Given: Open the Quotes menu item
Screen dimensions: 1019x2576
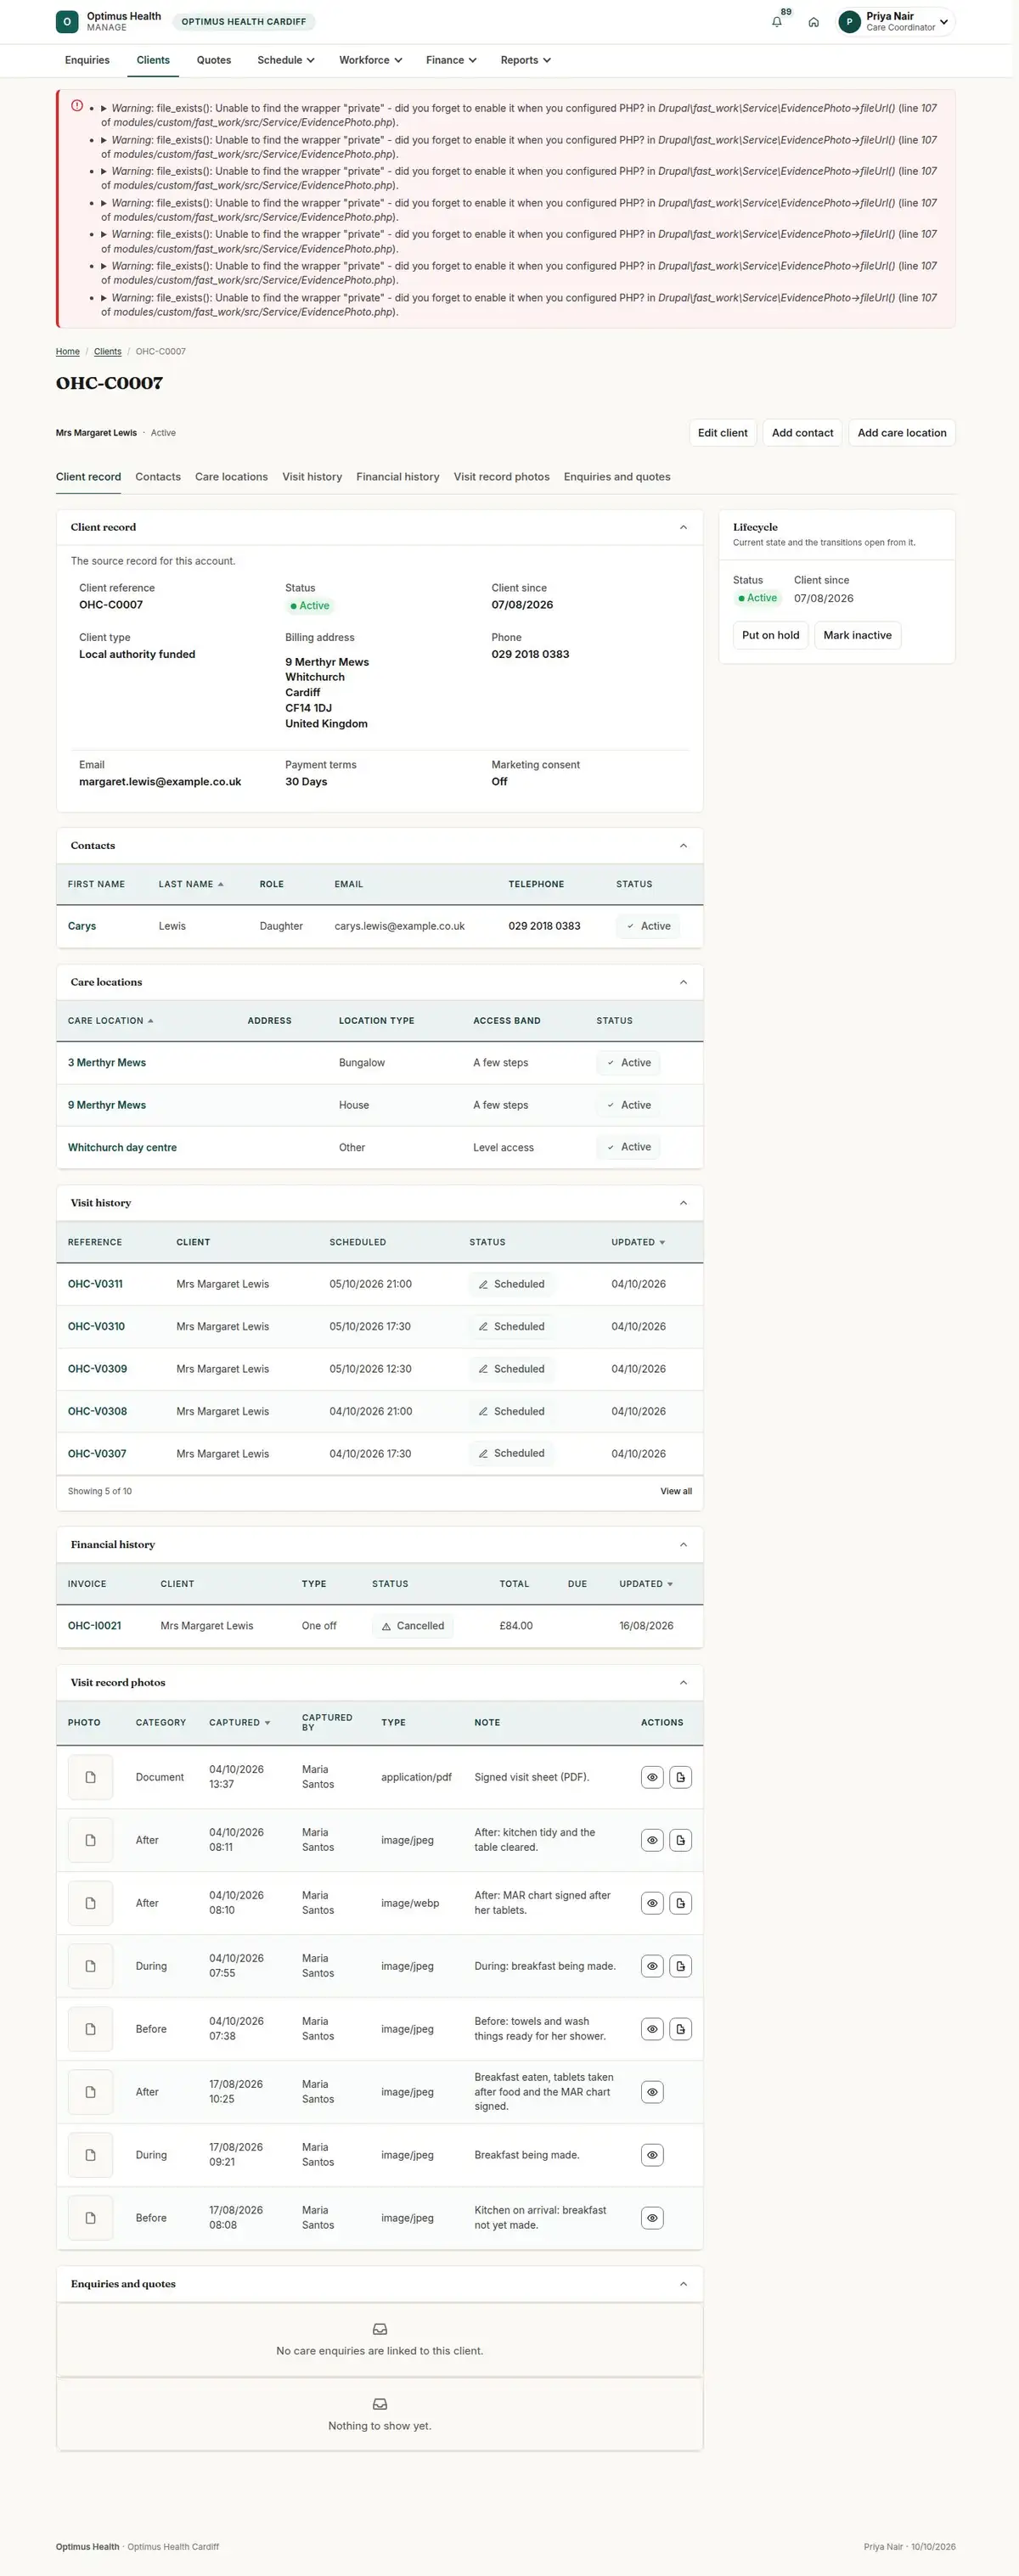Looking at the screenshot, I should 214,60.
